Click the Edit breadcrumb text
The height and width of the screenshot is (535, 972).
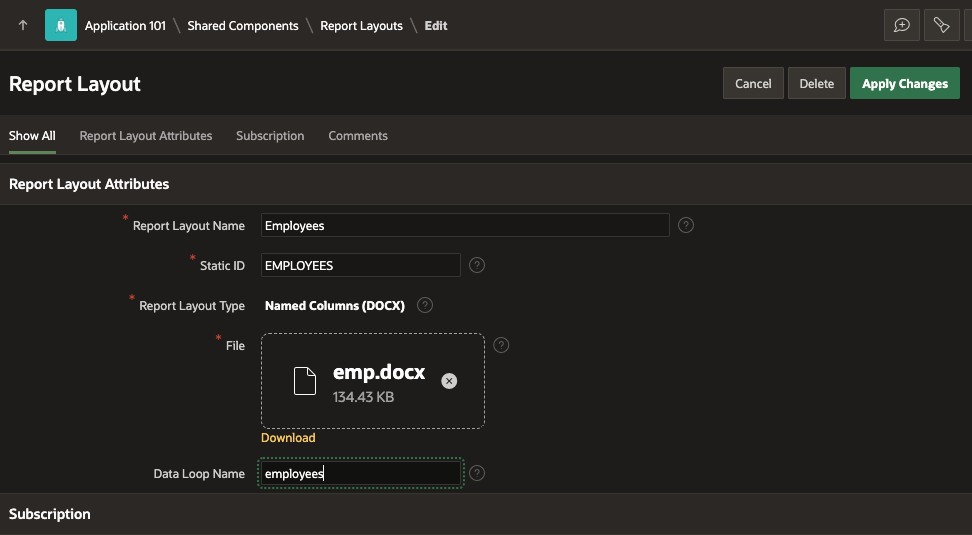(436, 25)
